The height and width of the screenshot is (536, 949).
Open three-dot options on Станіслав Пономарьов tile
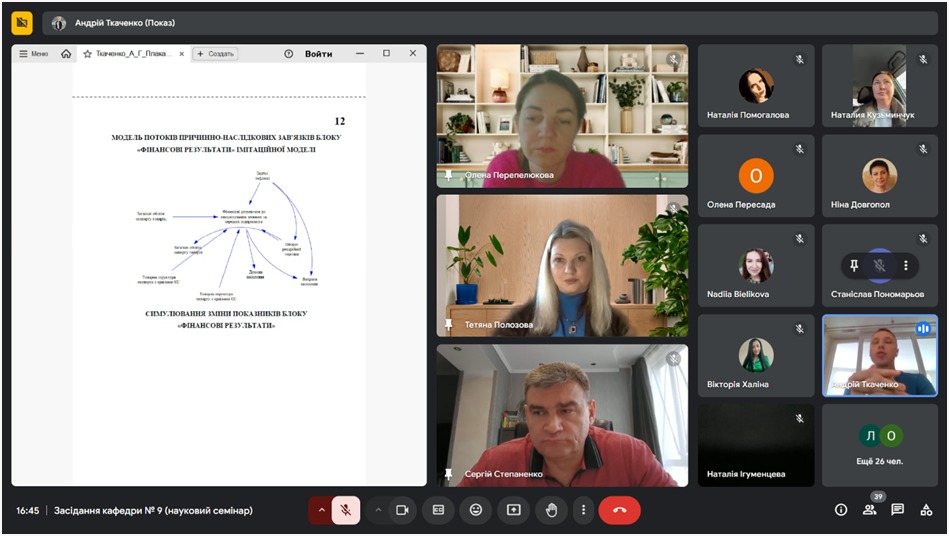pos(905,265)
